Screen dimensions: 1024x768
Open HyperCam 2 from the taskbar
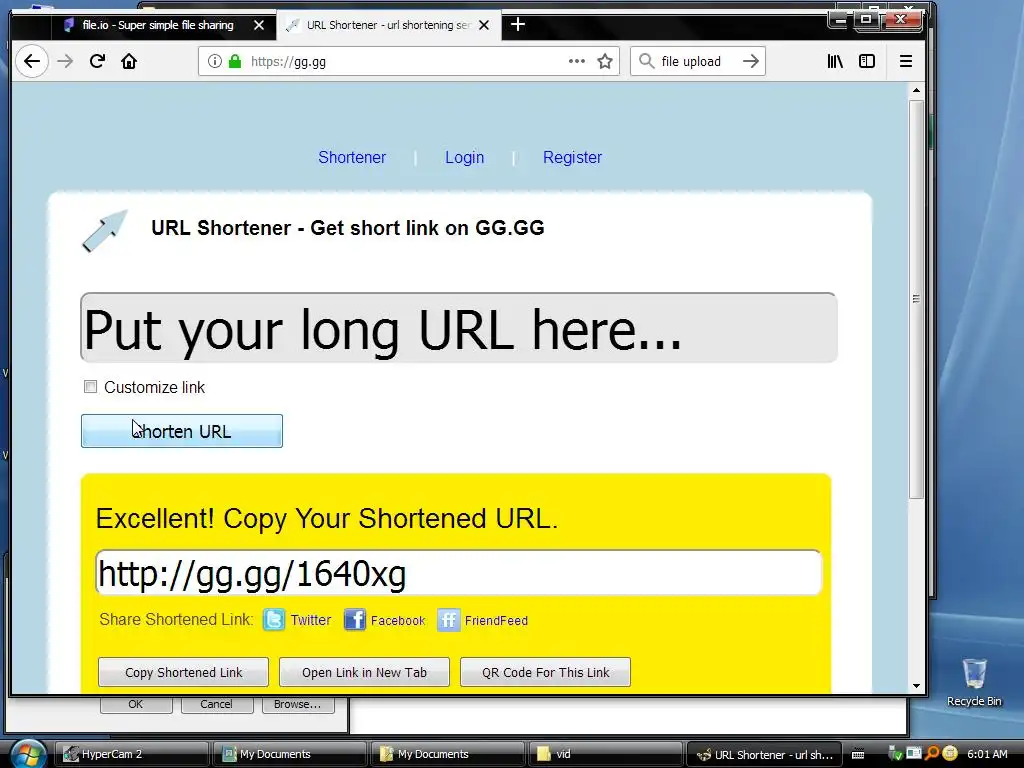click(x=131, y=754)
